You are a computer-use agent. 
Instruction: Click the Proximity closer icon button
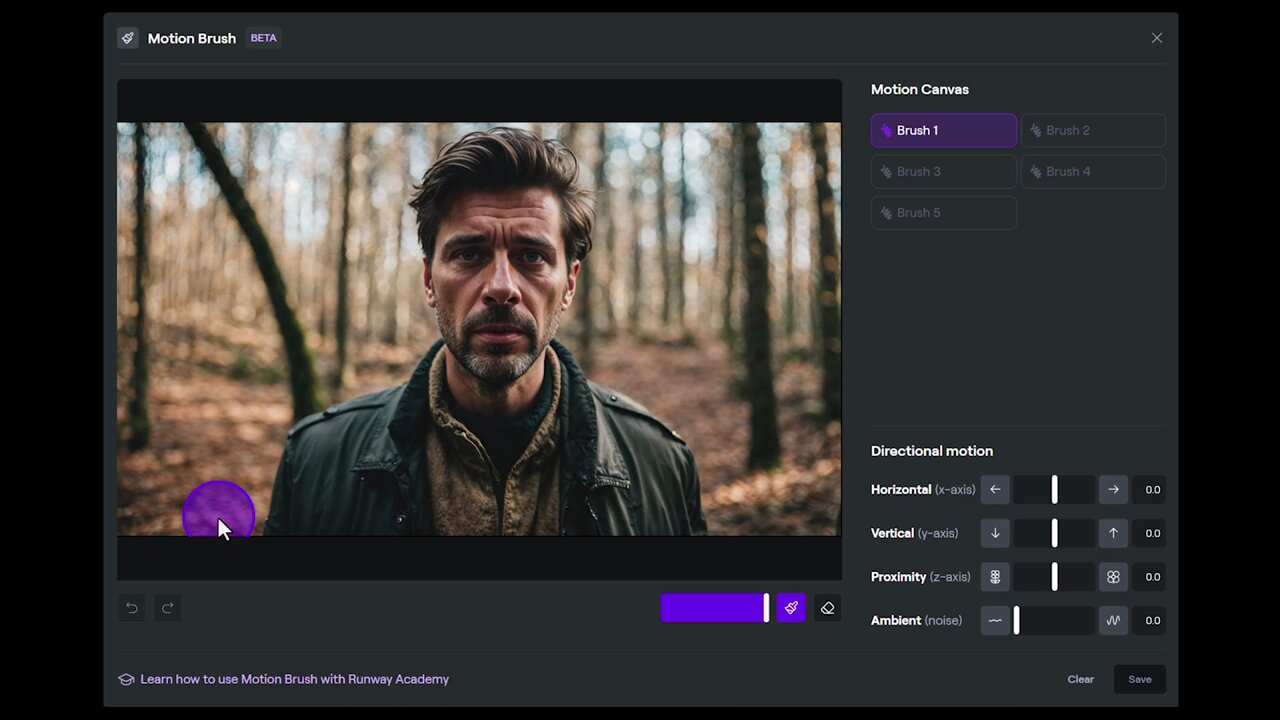coord(1113,577)
